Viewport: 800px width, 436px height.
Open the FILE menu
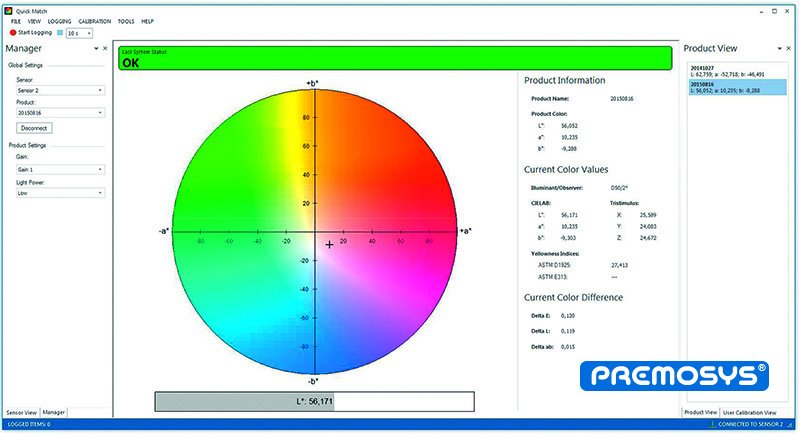tap(16, 21)
